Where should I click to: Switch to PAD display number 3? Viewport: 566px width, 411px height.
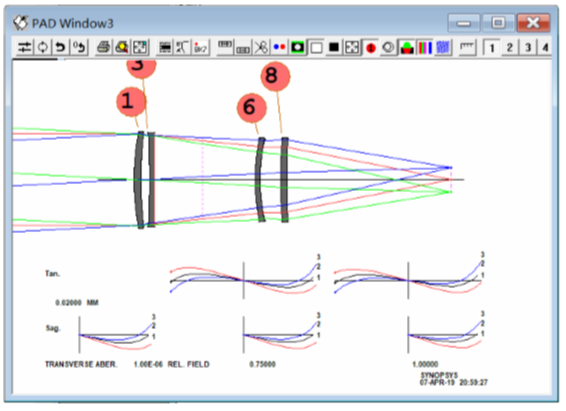[x=527, y=47]
